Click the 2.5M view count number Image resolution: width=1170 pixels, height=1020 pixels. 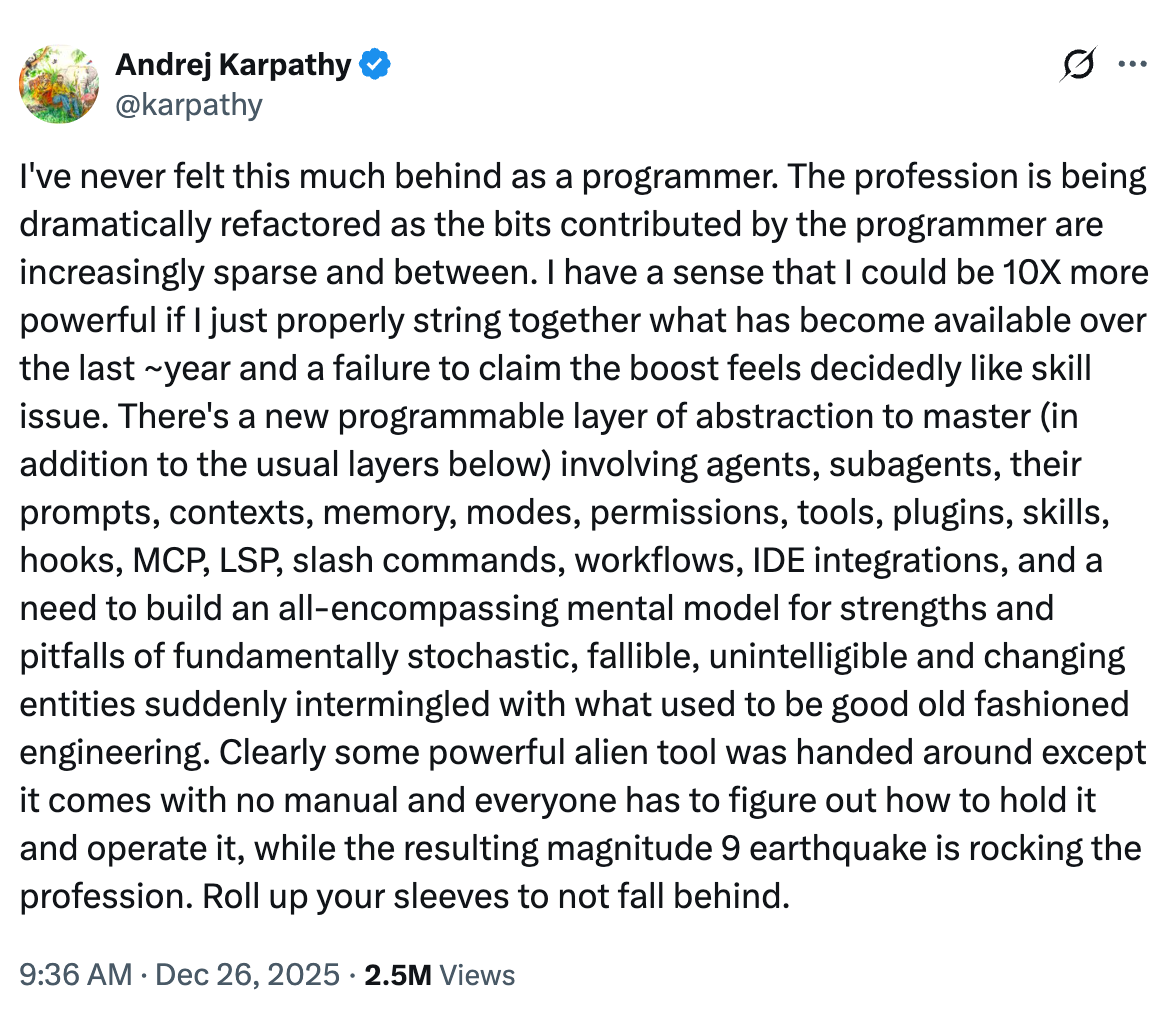coord(397,975)
